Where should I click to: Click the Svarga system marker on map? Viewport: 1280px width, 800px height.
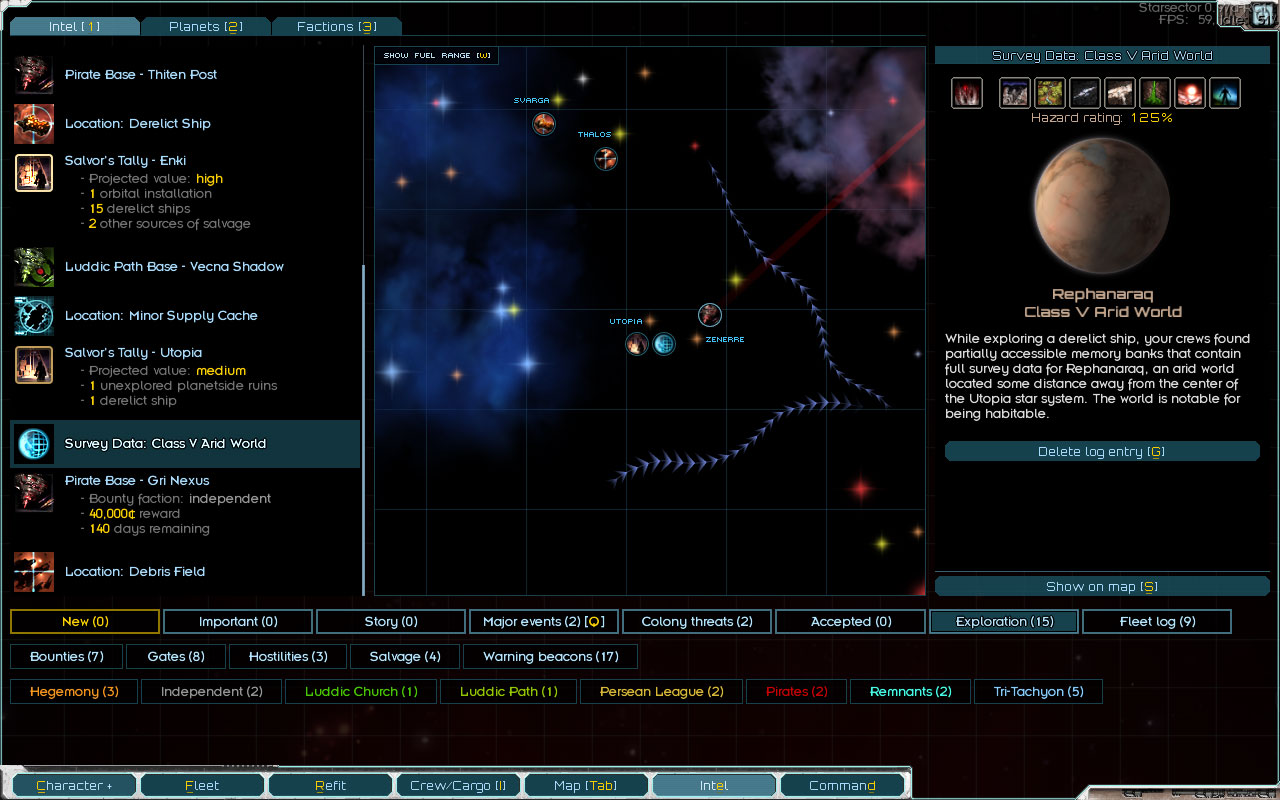pyautogui.click(x=544, y=123)
